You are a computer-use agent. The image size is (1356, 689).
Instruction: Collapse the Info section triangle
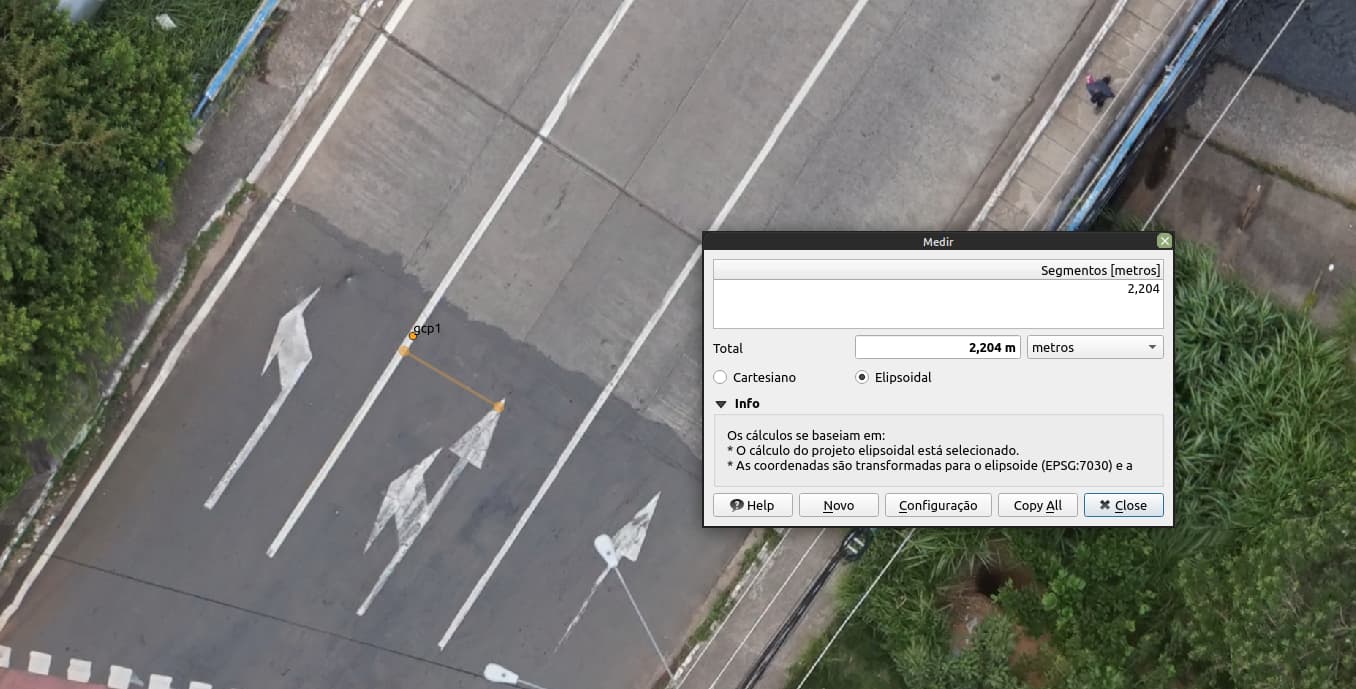pyautogui.click(x=720, y=404)
